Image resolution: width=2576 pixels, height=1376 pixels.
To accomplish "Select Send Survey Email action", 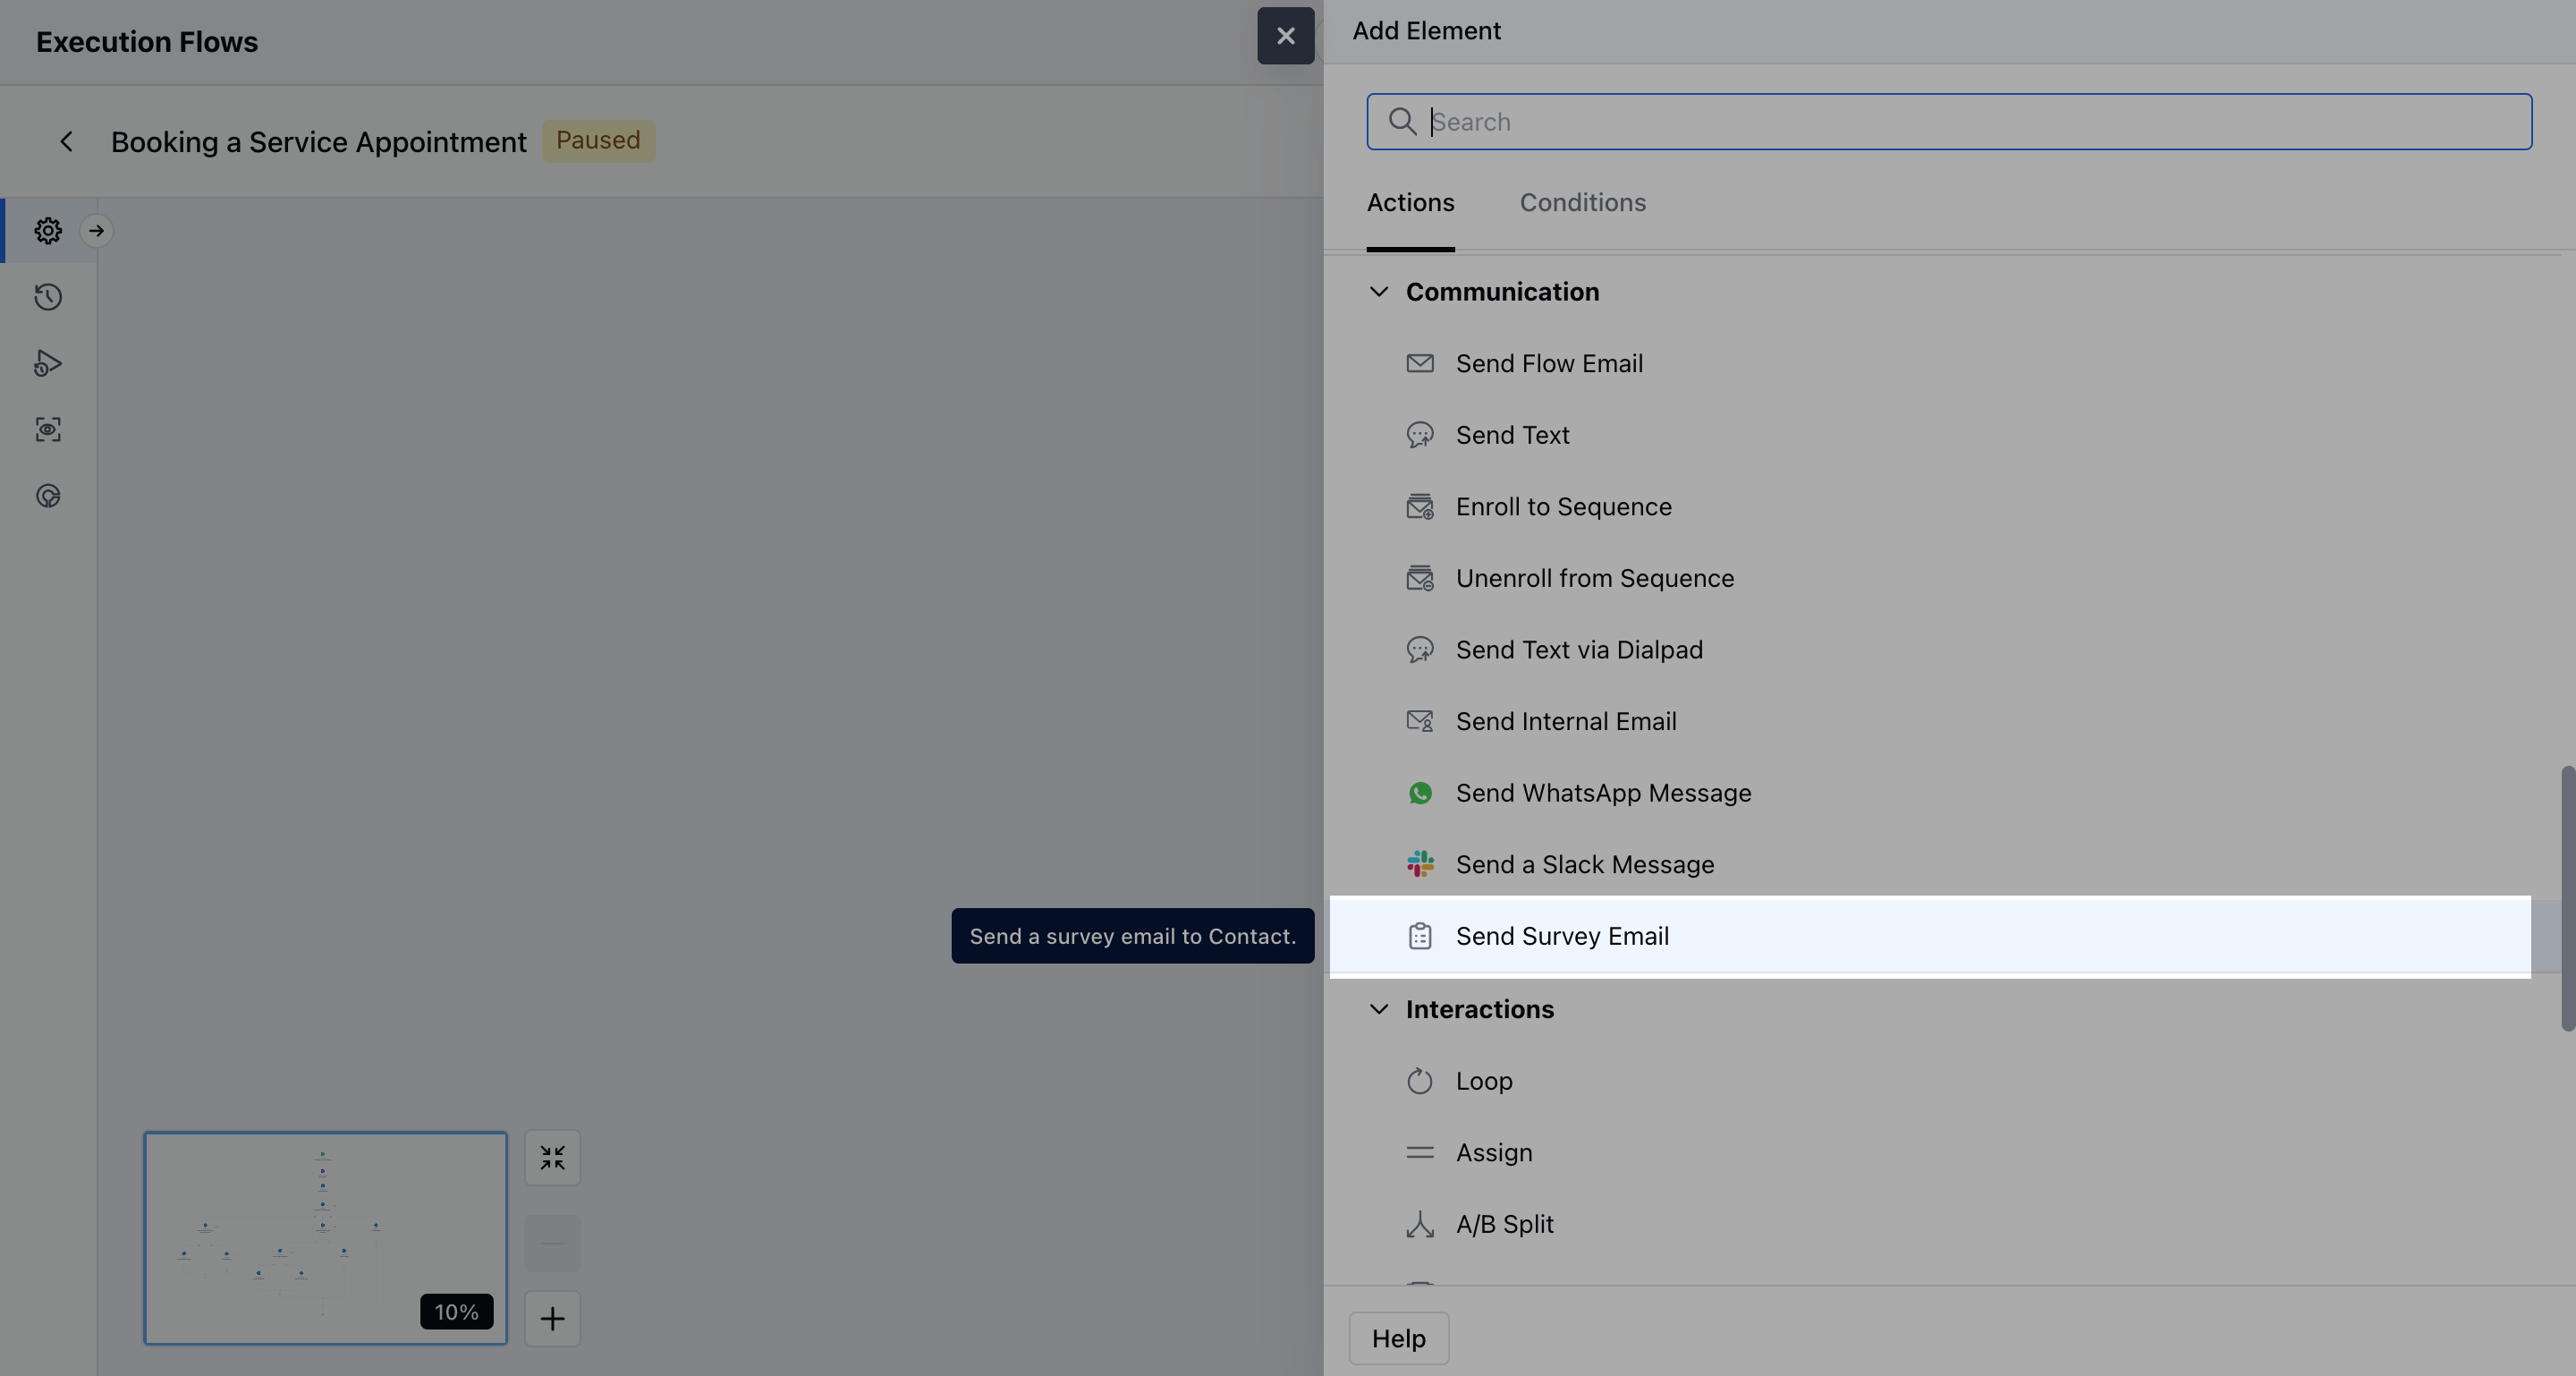I will 1561,936.
